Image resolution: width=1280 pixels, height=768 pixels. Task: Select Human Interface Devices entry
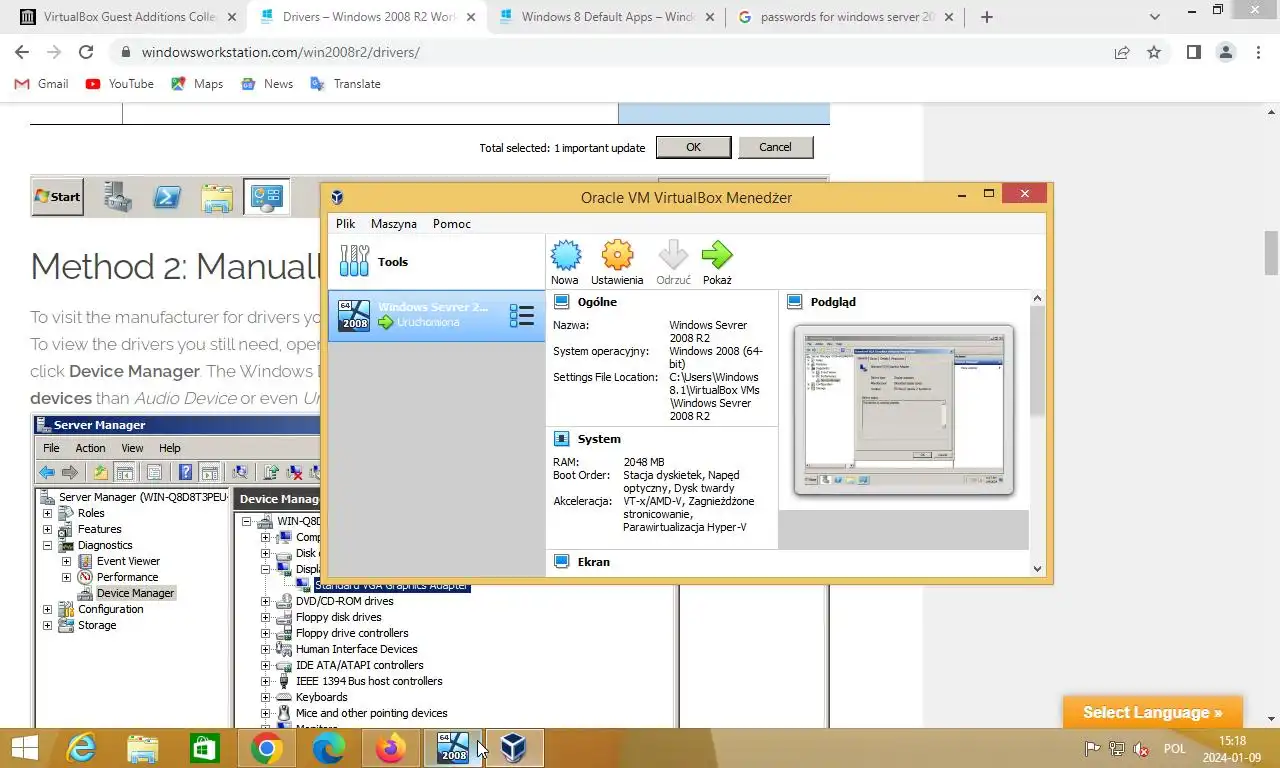[357, 649]
